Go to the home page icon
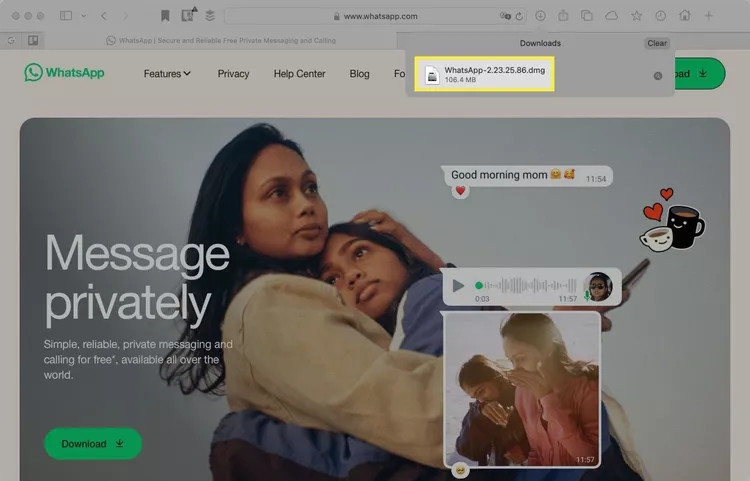This screenshot has width=750, height=481. (x=685, y=15)
